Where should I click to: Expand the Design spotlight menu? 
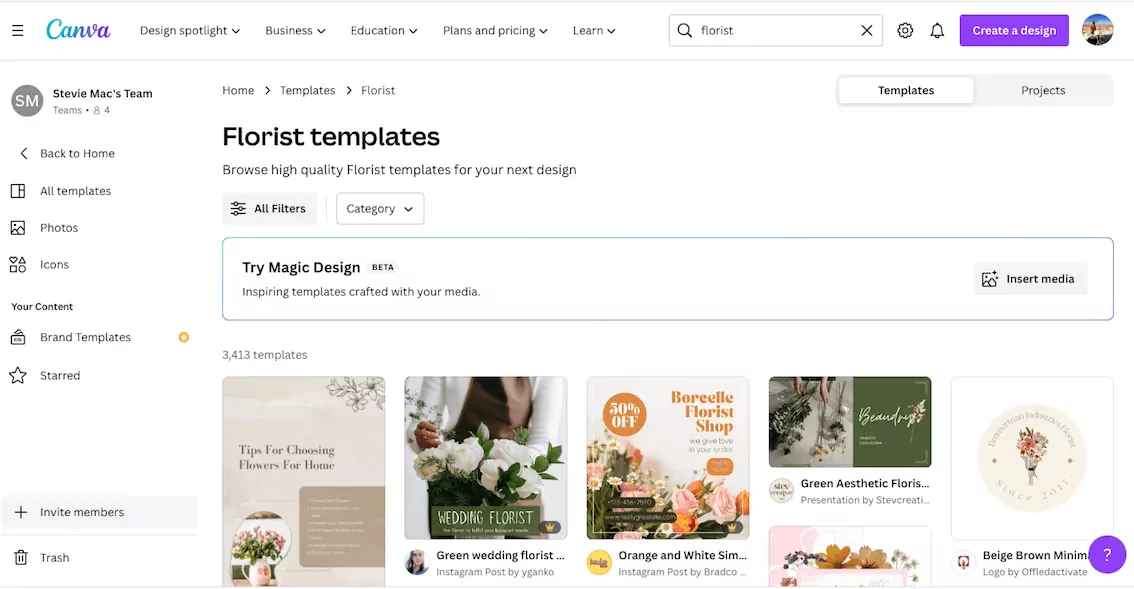tap(190, 31)
